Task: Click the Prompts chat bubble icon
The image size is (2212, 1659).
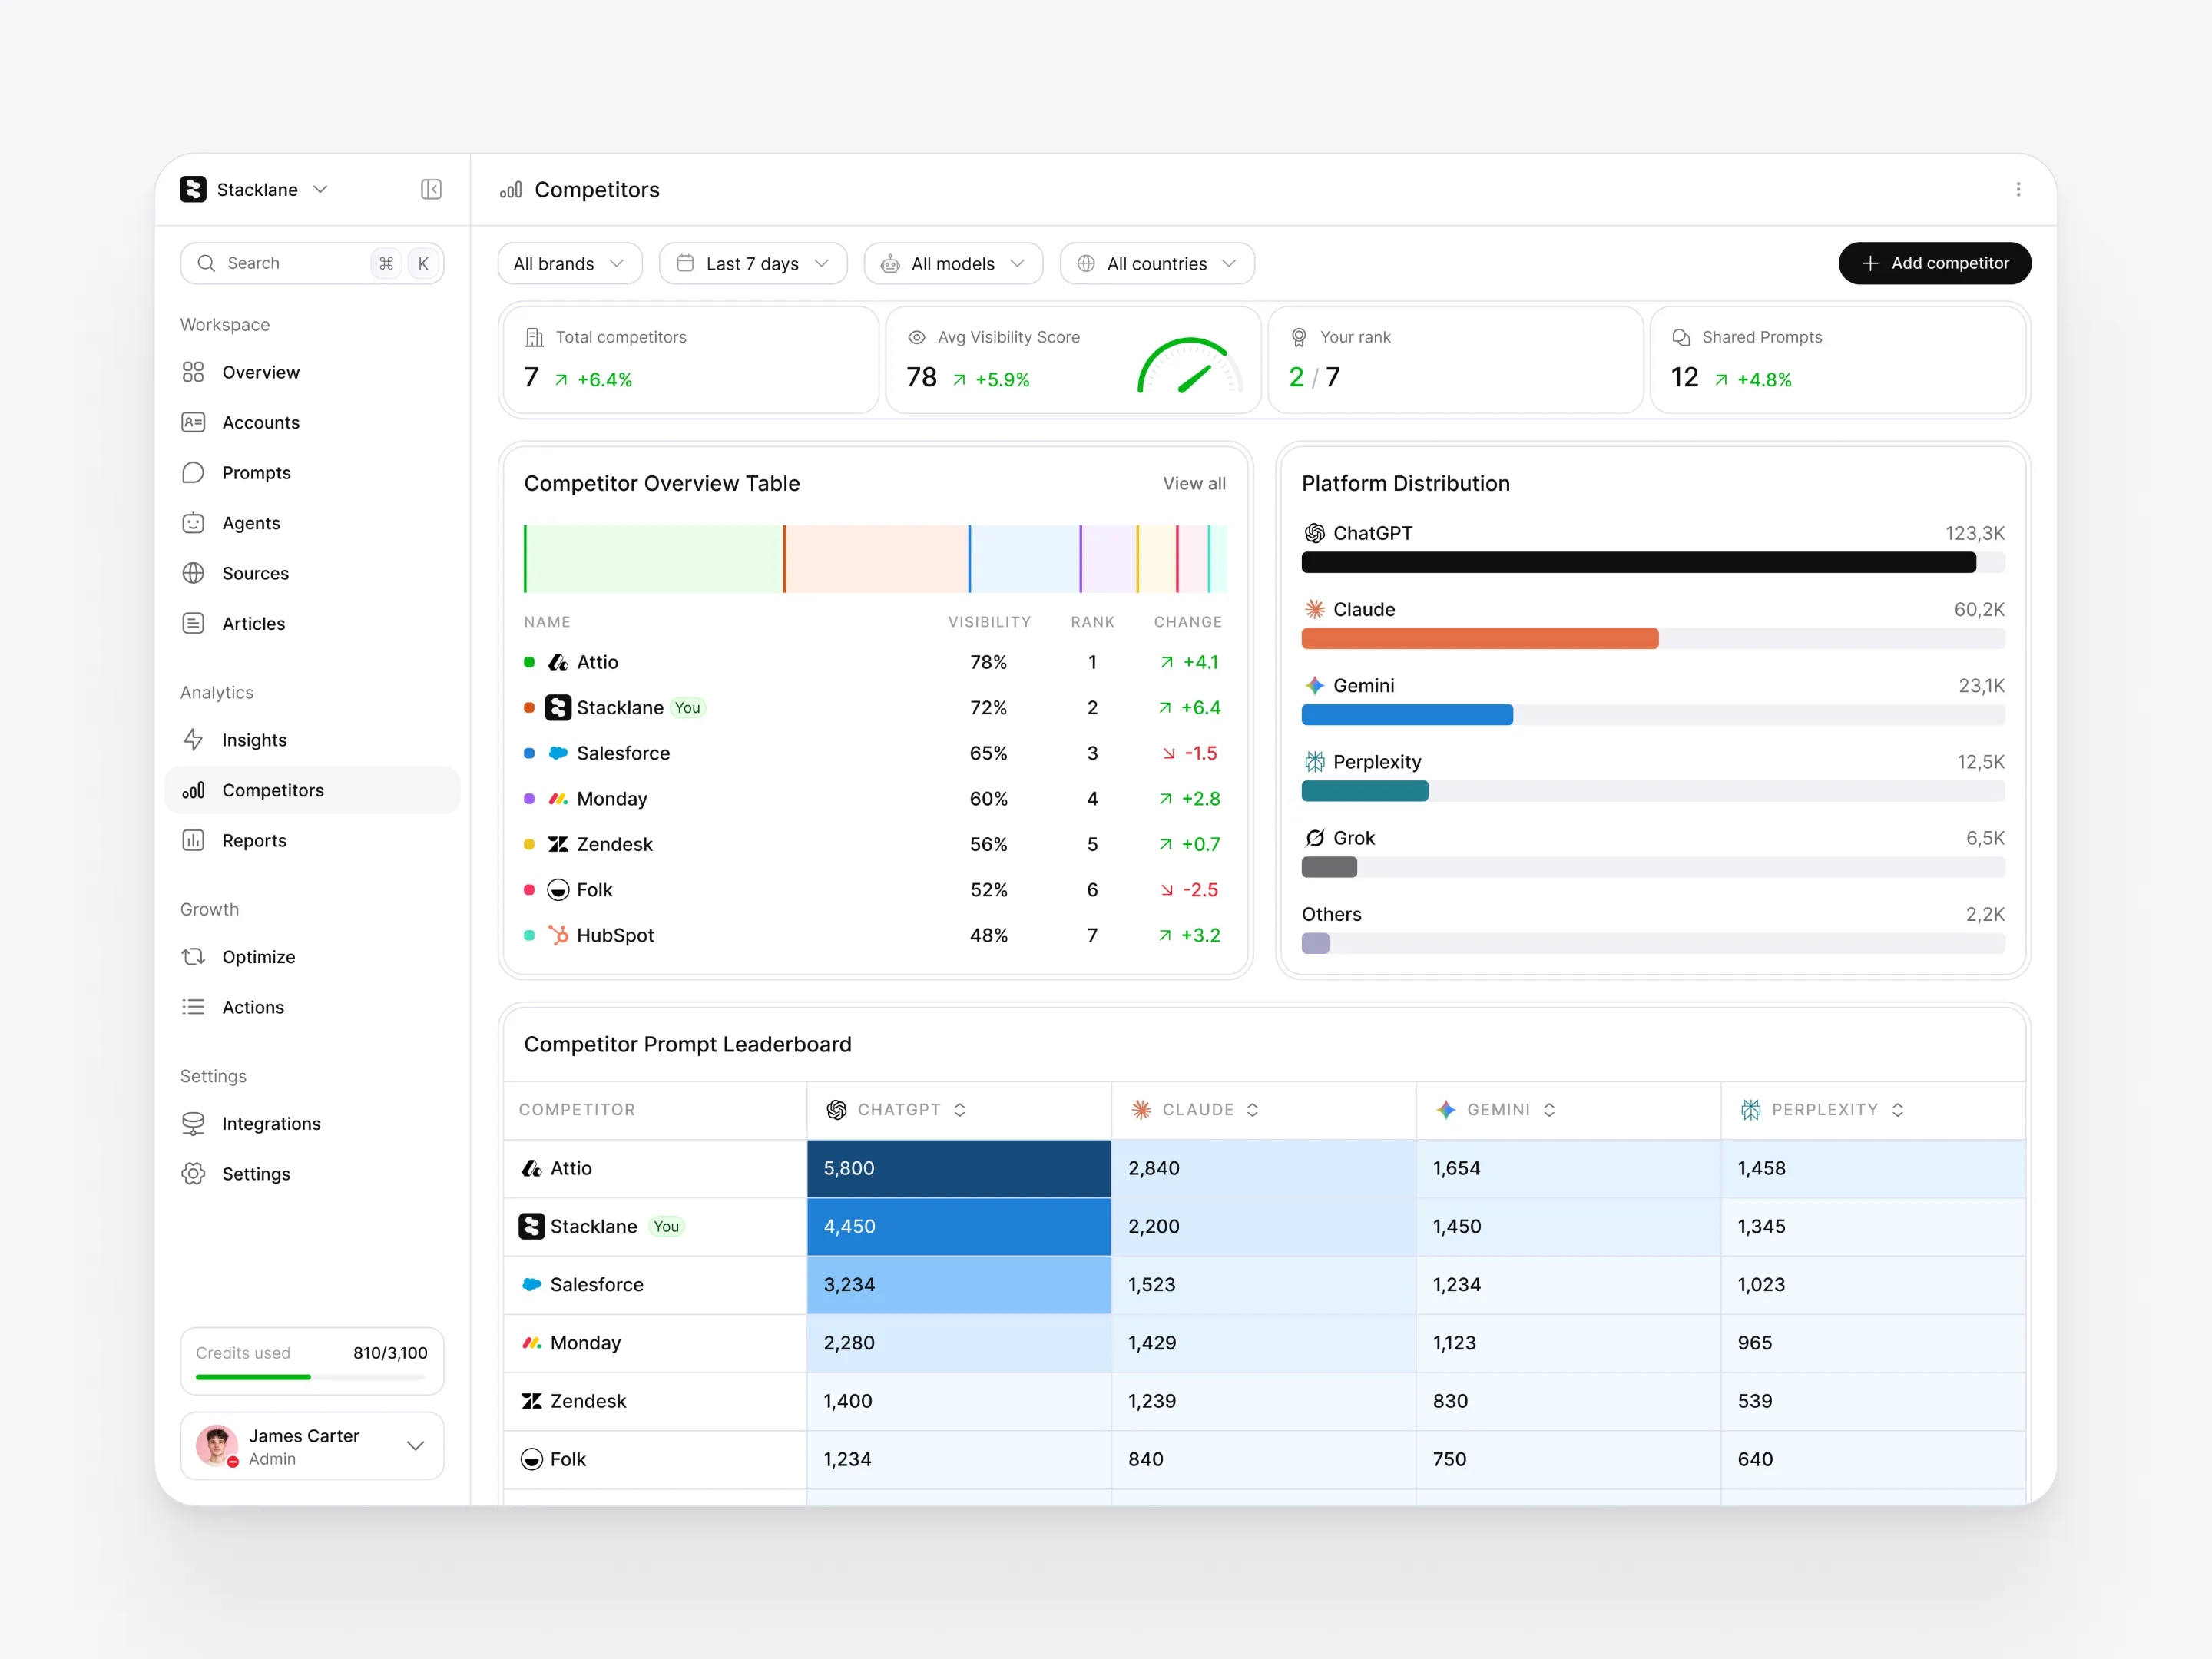Action: click(x=193, y=472)
